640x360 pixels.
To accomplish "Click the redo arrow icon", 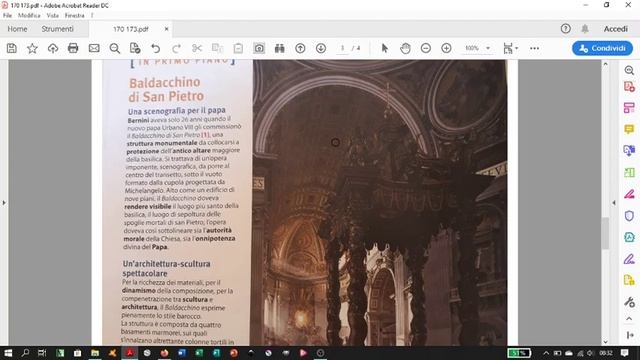I will pyautogui.click(x=176, y=48).
